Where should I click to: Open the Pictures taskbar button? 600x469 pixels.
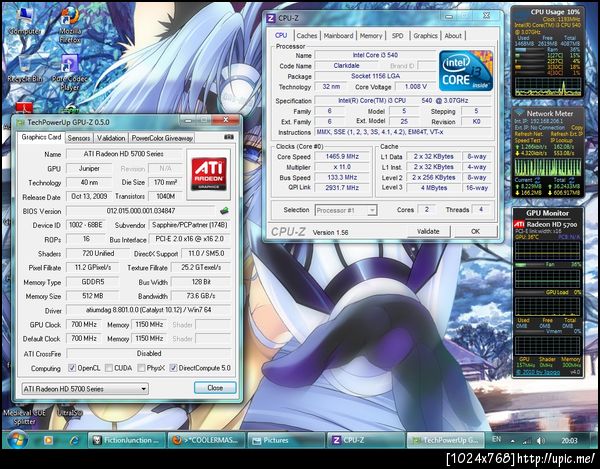pyautogui.click(x=286, y=440)
